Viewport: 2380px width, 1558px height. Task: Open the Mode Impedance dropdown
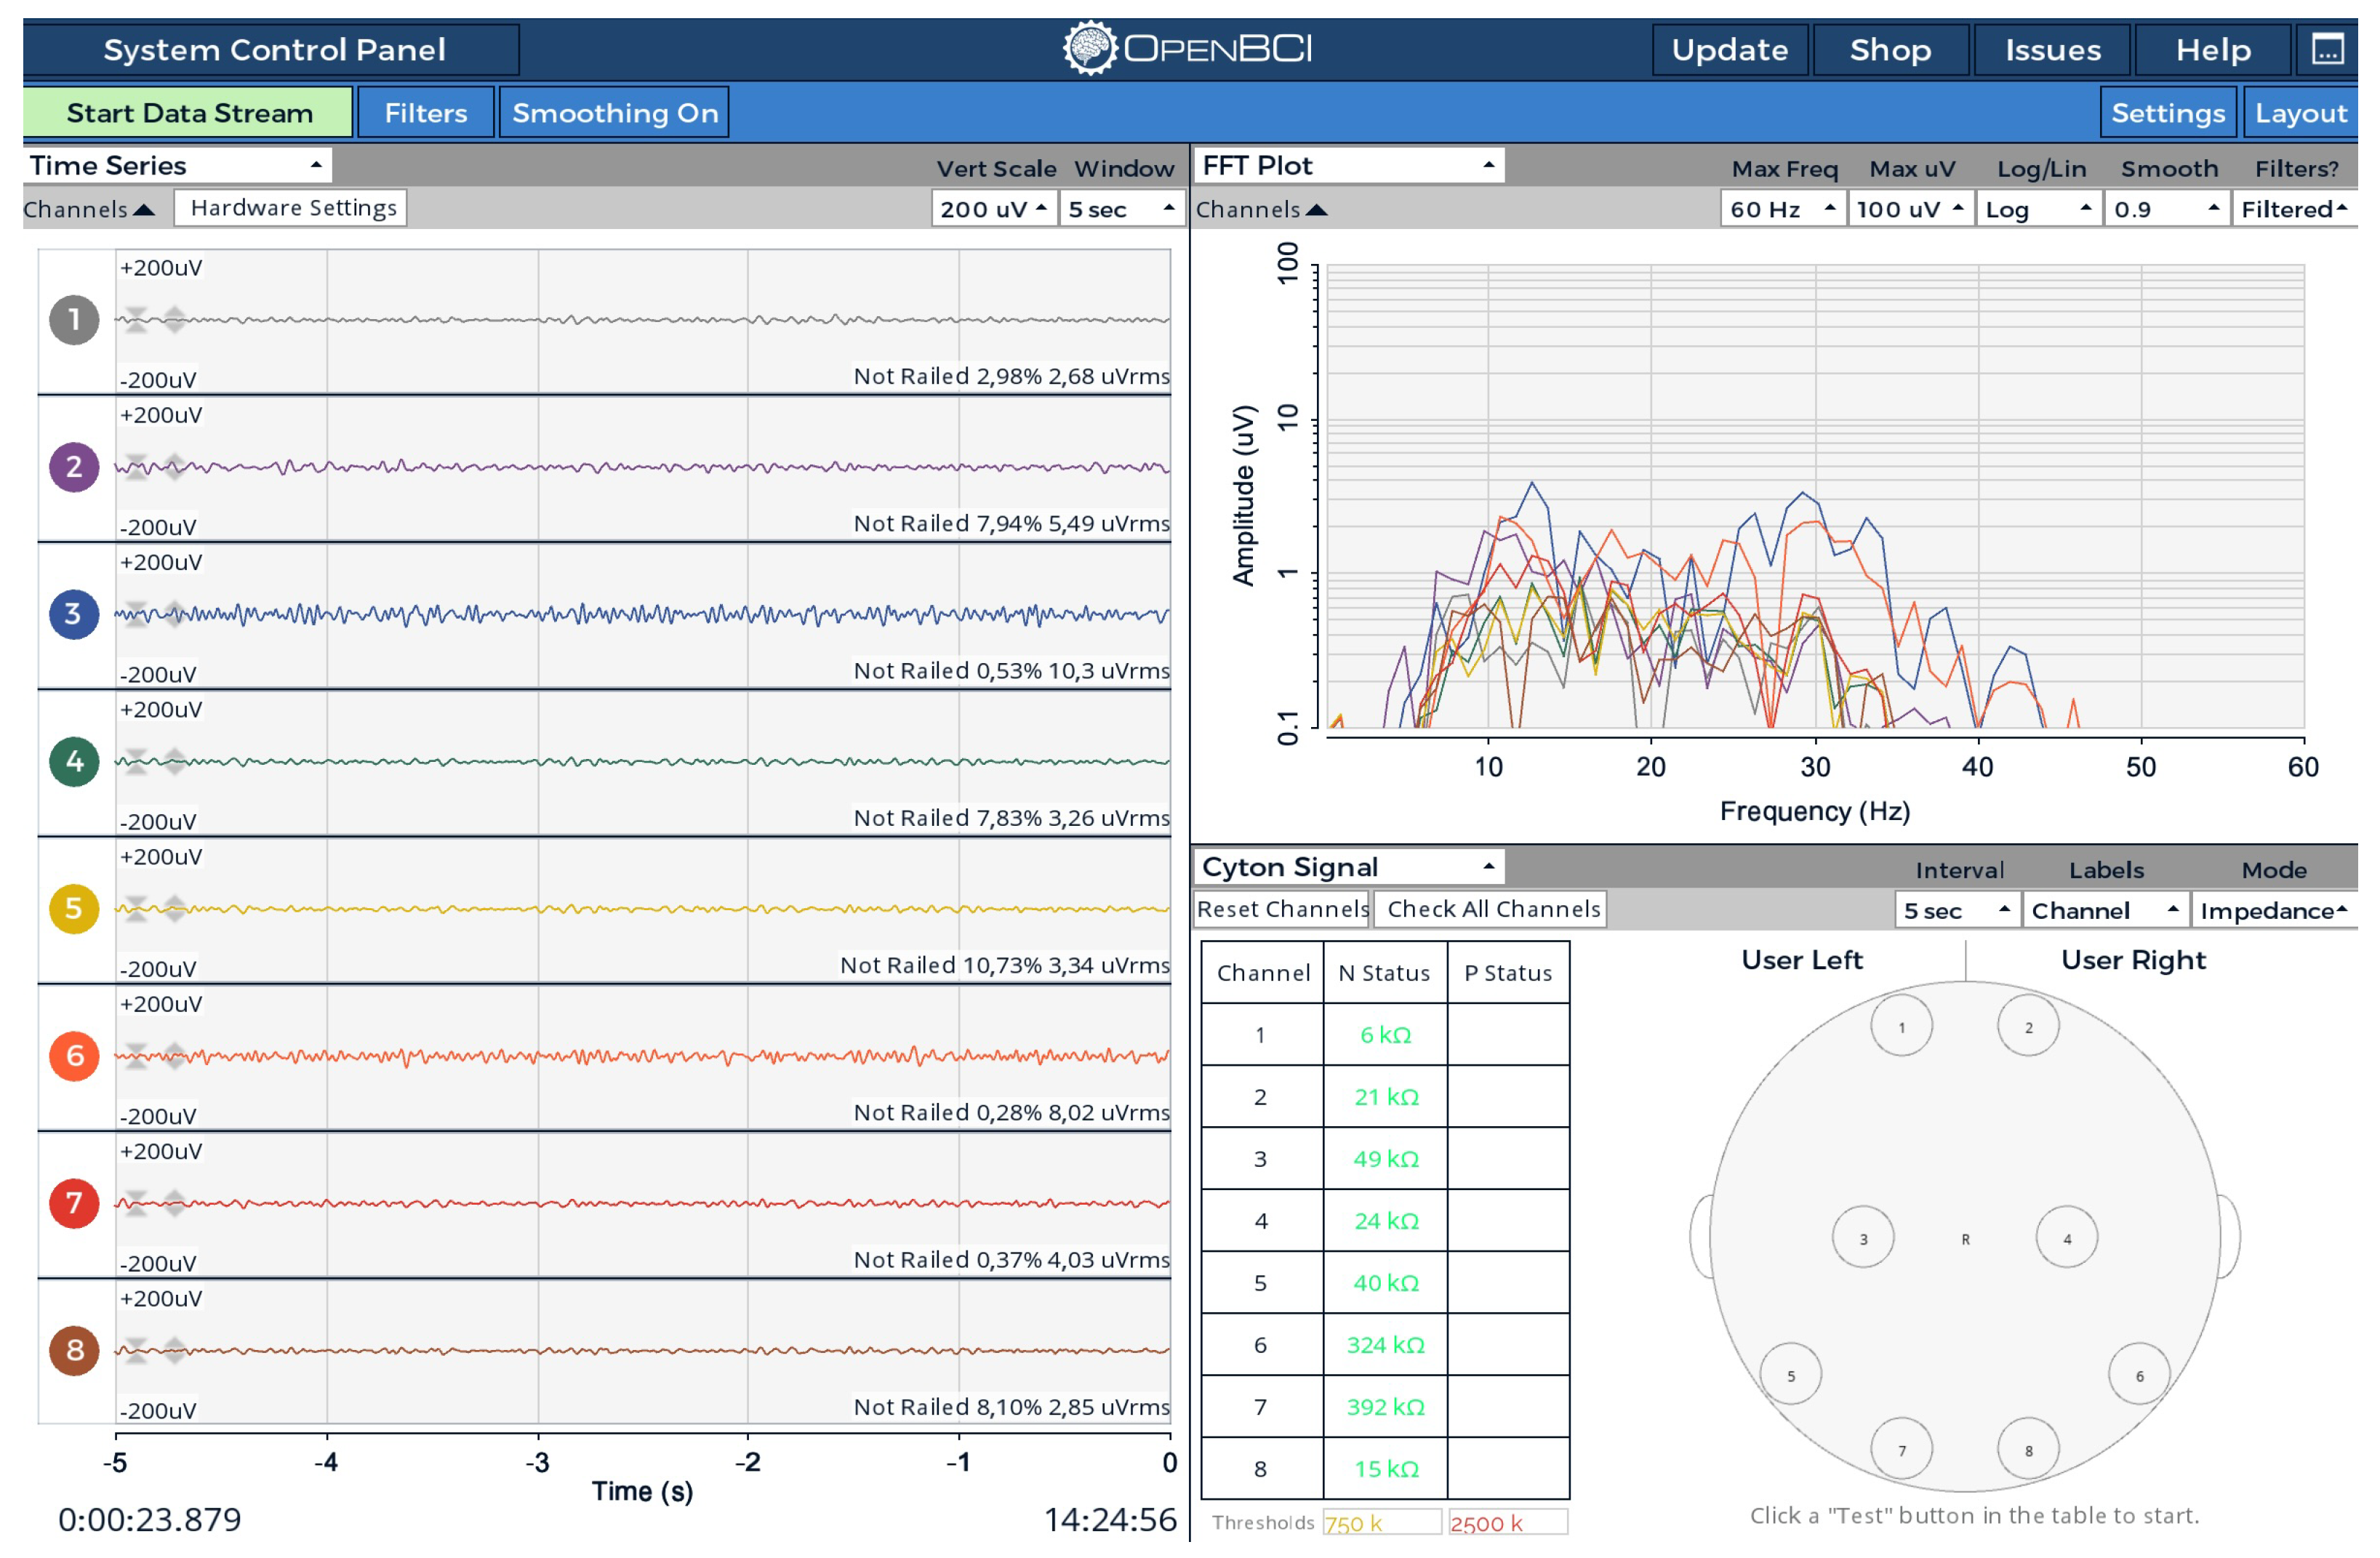coord(2274,911)
